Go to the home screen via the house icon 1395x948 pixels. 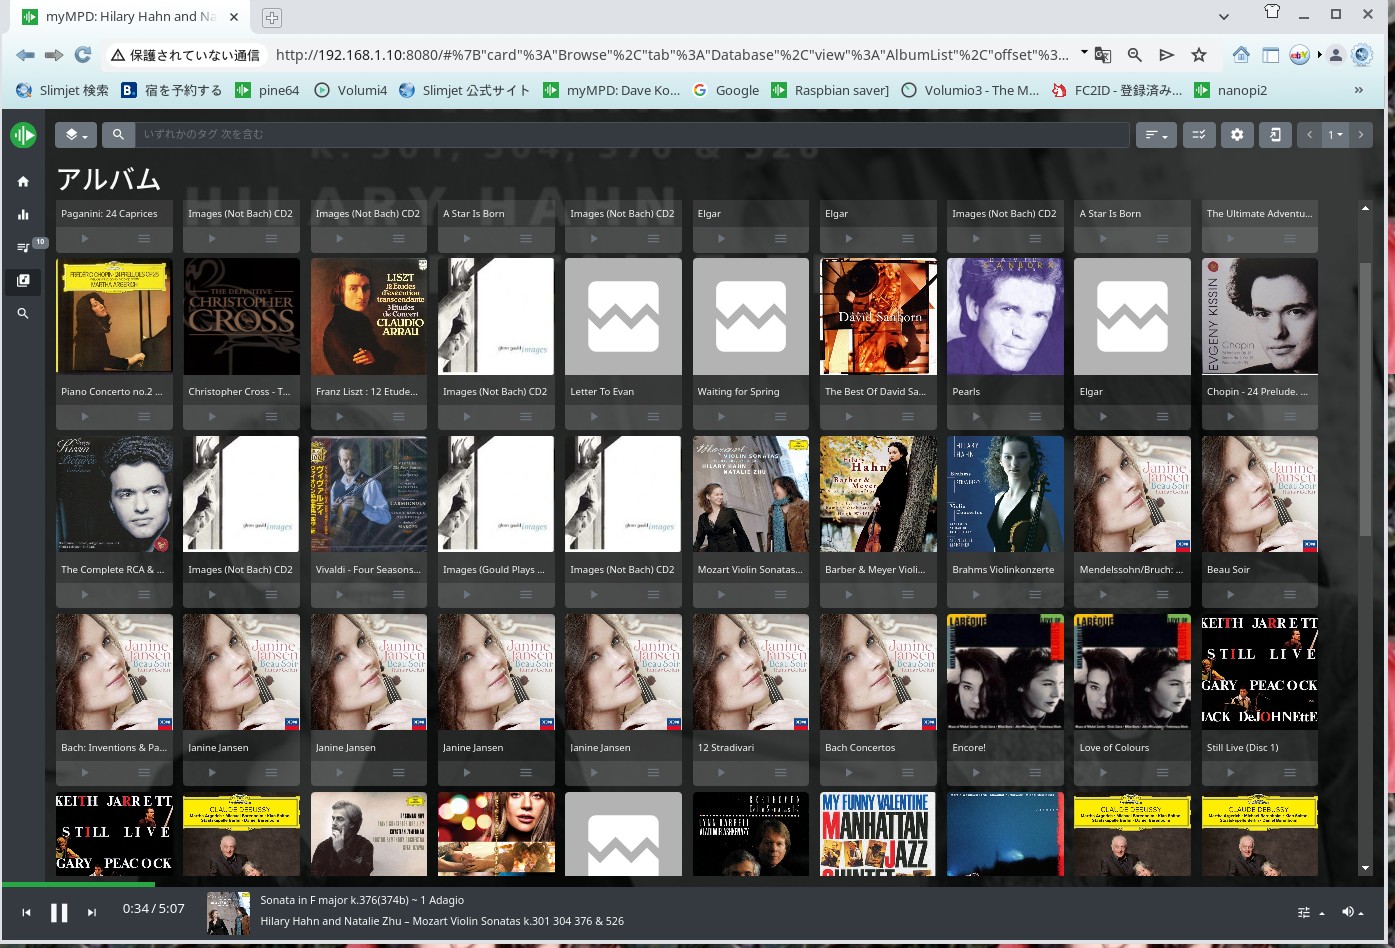(x=23, y=181)
